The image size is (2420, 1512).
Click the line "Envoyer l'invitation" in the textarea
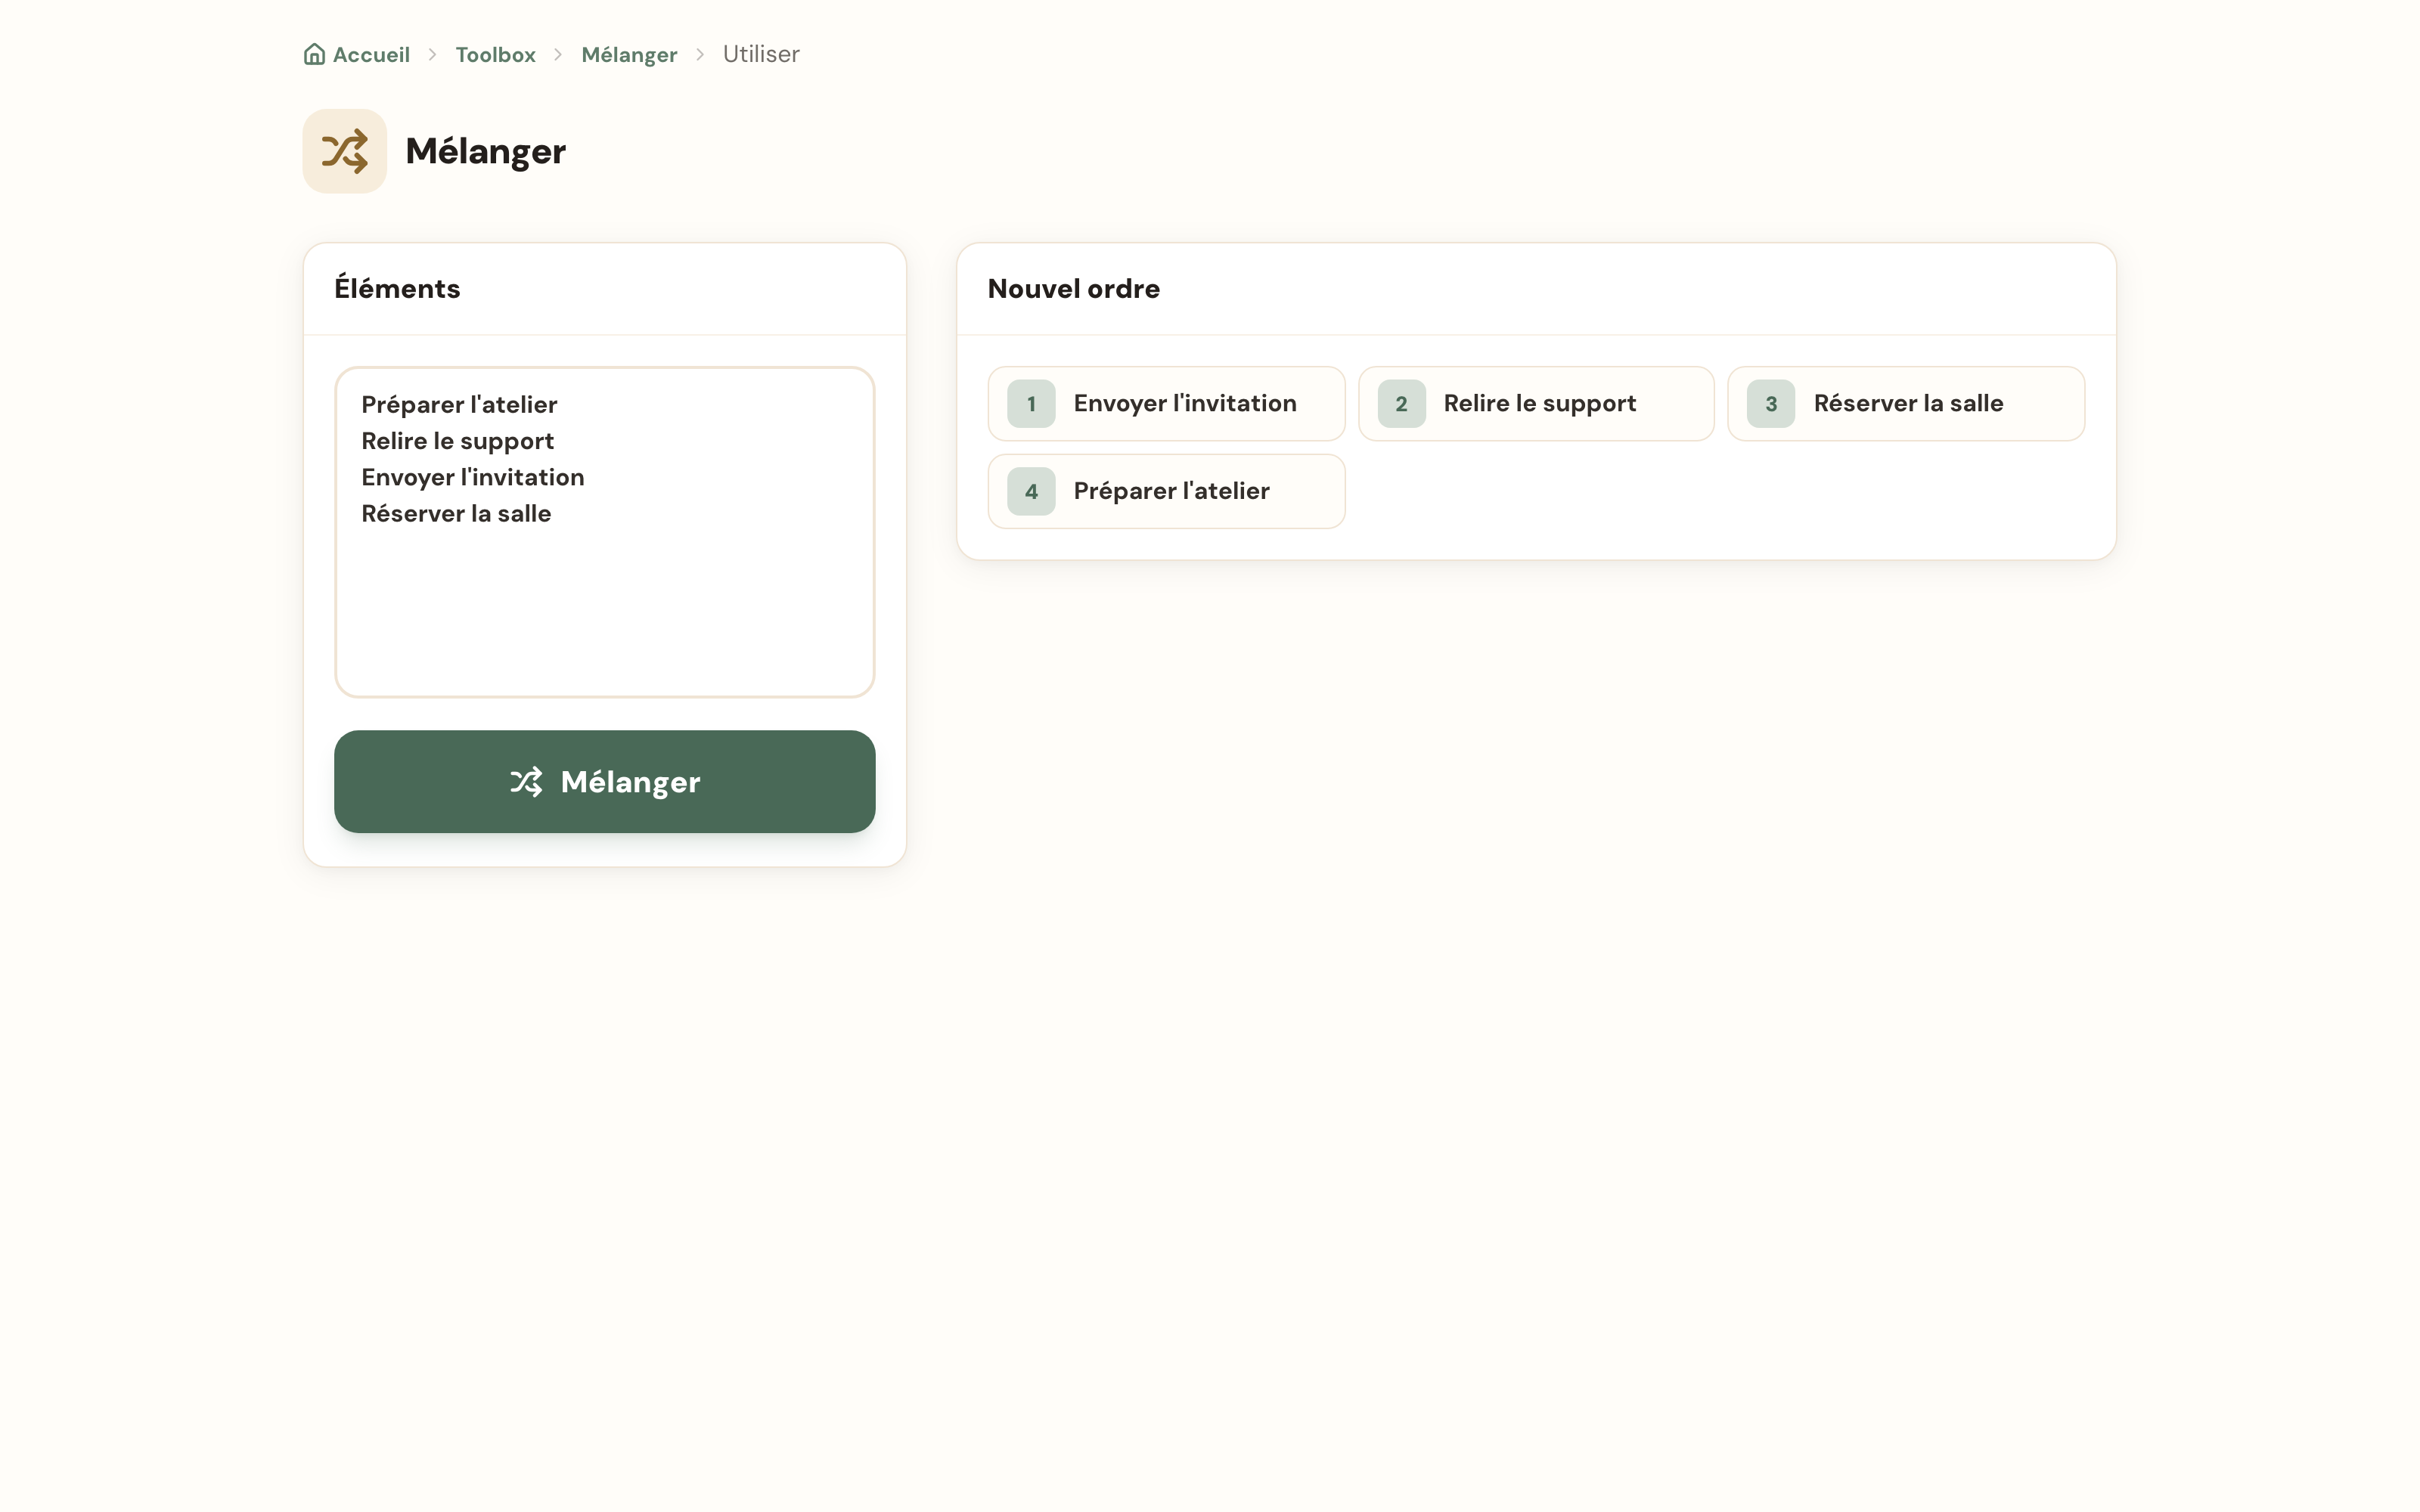tap(473, 477)
